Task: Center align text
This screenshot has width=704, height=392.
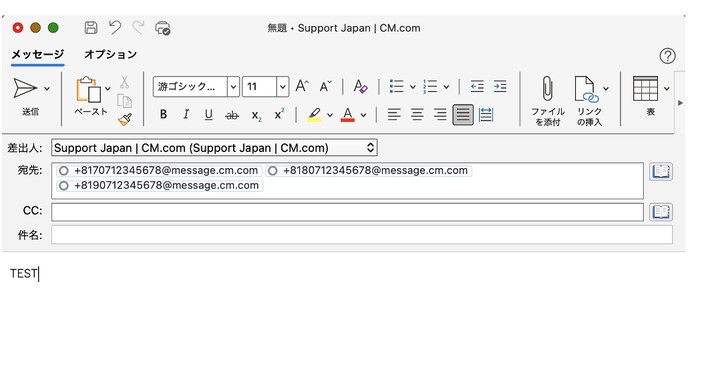Action: pyautogui.click(x=417, y=115)
